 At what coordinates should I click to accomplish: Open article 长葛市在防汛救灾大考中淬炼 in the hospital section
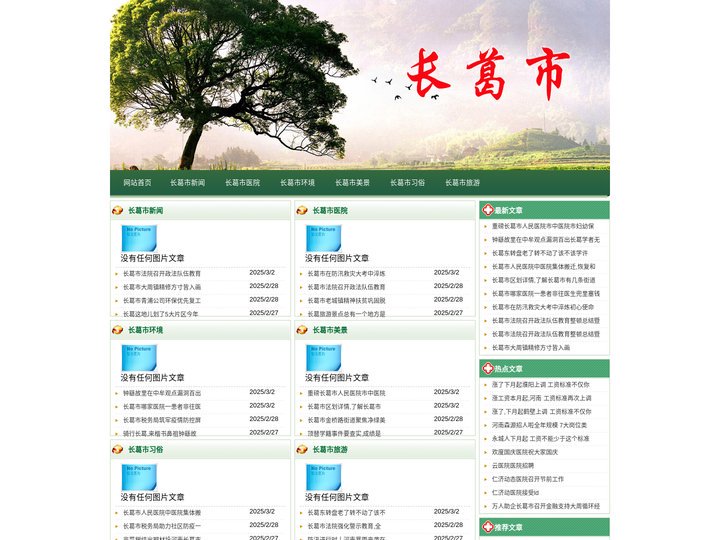point(346,273)
